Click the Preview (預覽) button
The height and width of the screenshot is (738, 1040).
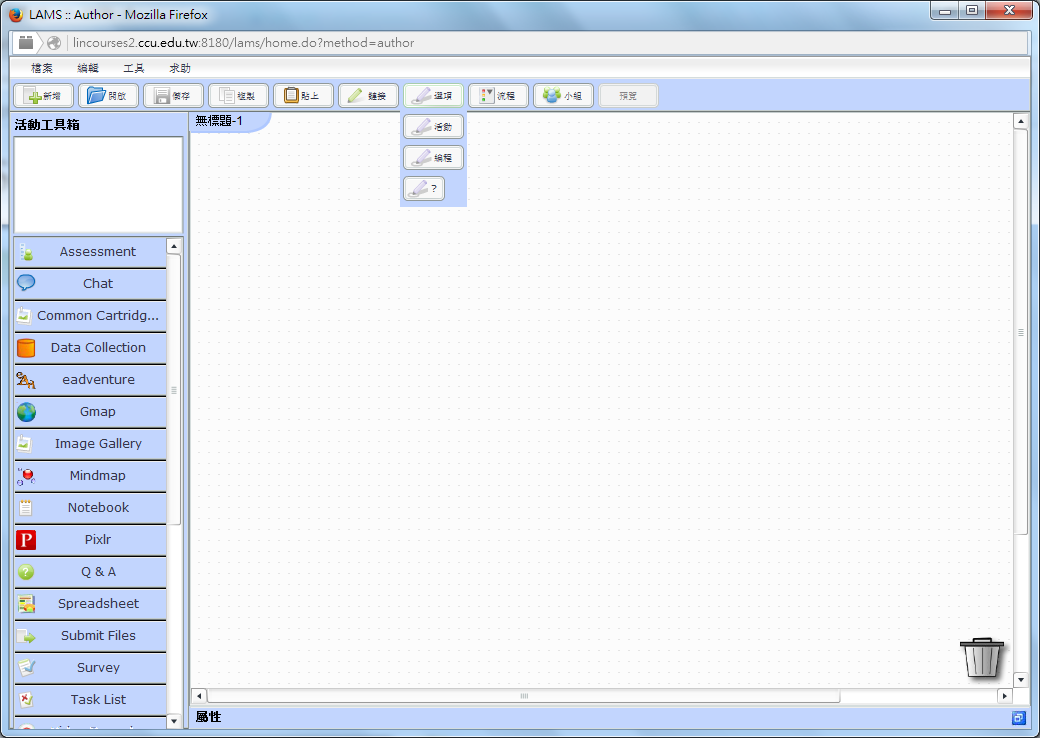[628, 96]
